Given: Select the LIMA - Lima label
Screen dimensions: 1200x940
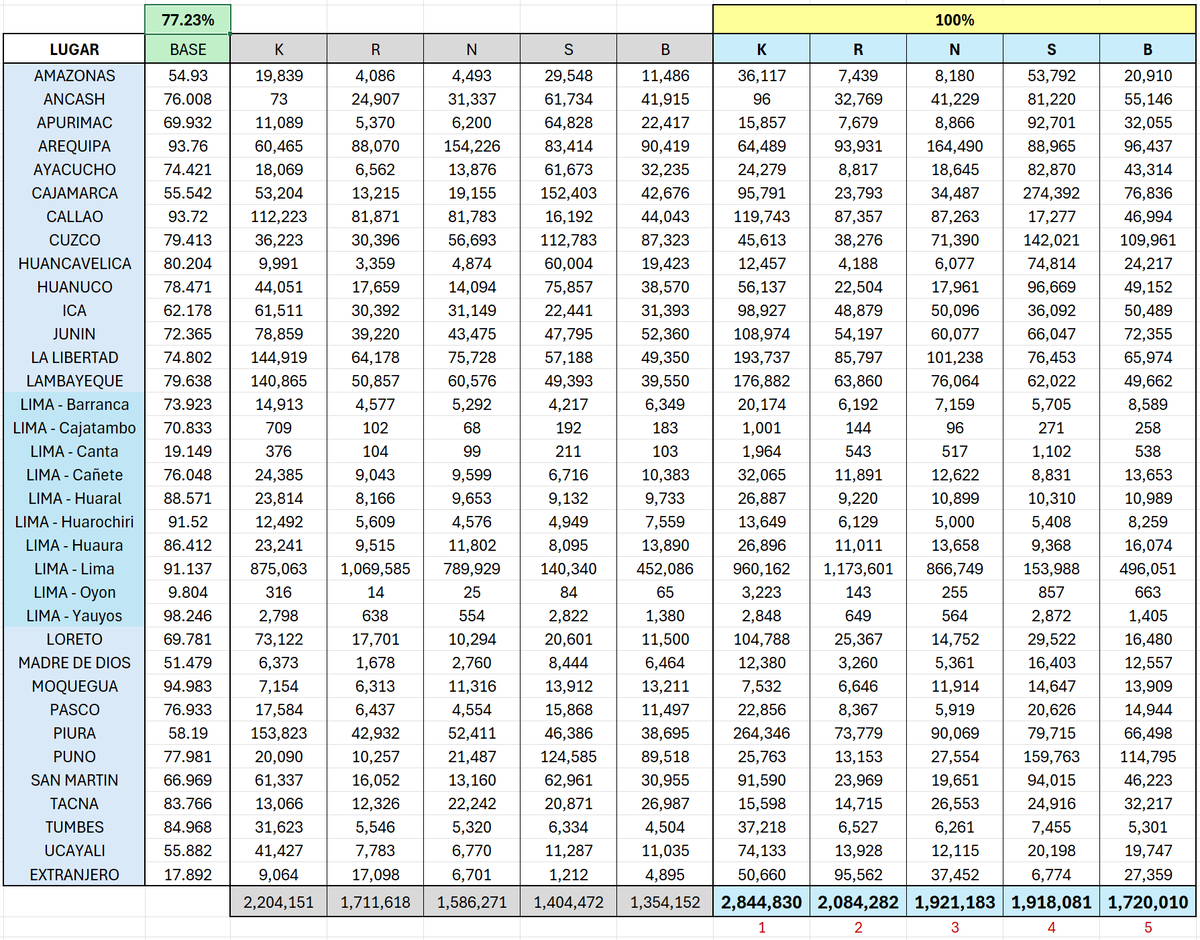Looking at the screenshot, I should click(x=74, y=569).
